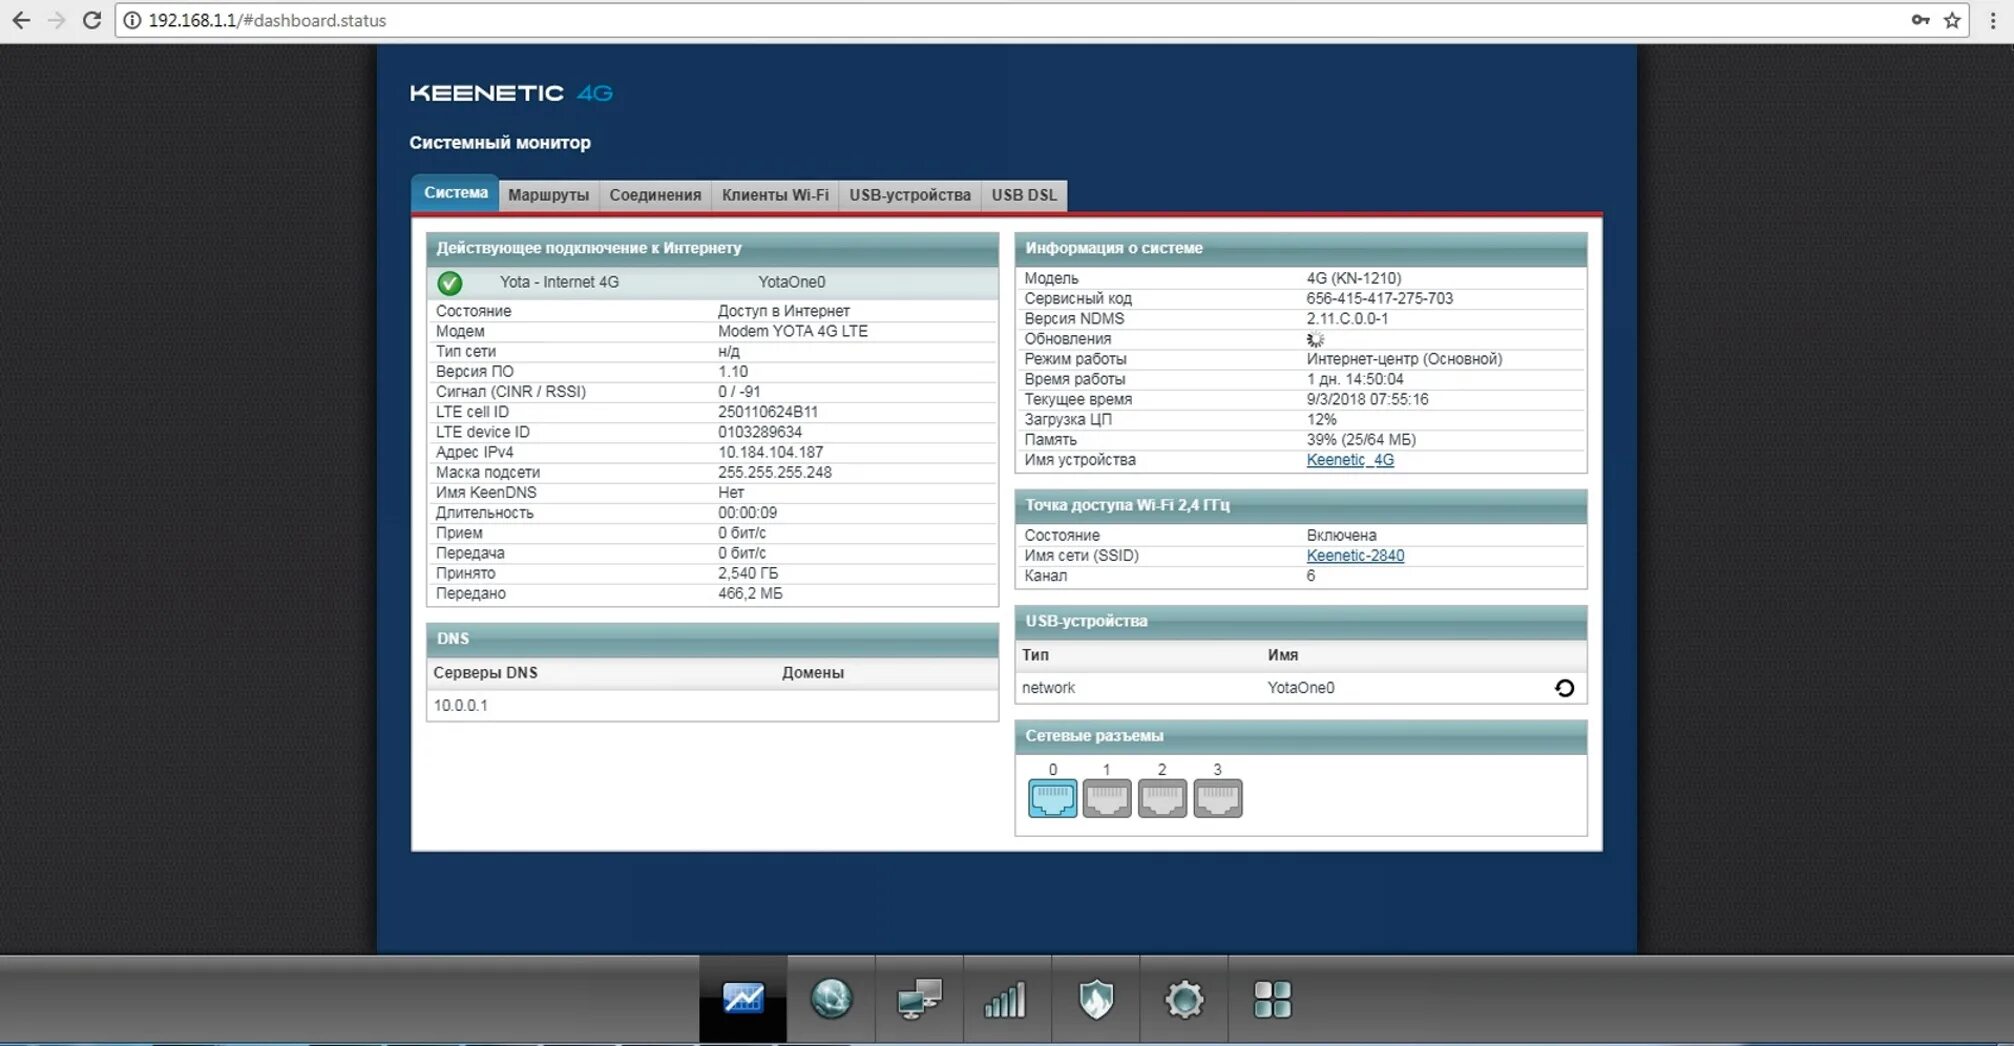Click the USB device type network cell
The image size is (2014, 1046).
[x=1048, y=688]
